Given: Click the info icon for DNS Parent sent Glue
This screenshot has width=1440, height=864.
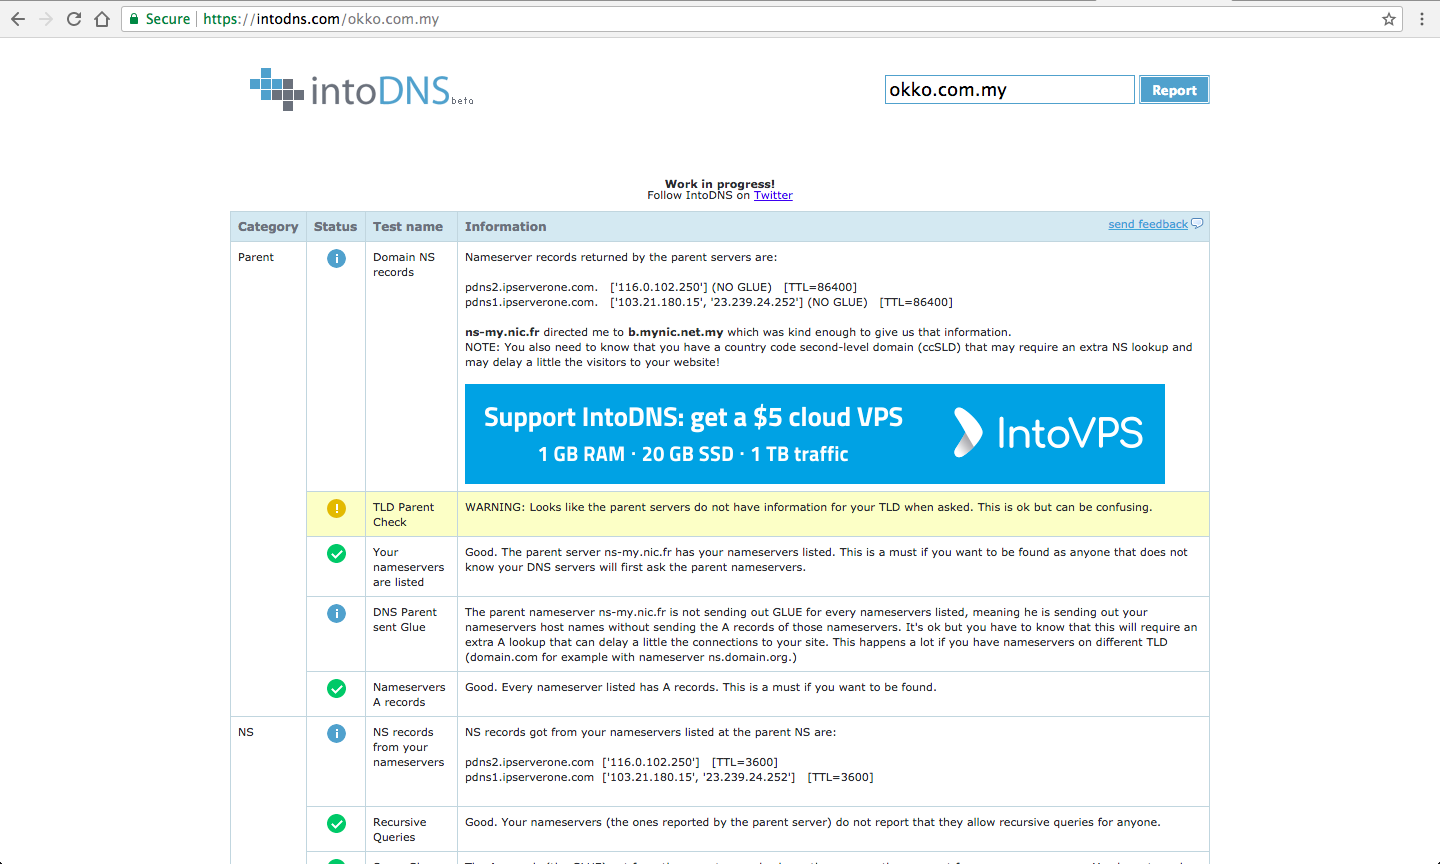Looking at the screenshot, I should pos(336,613).
